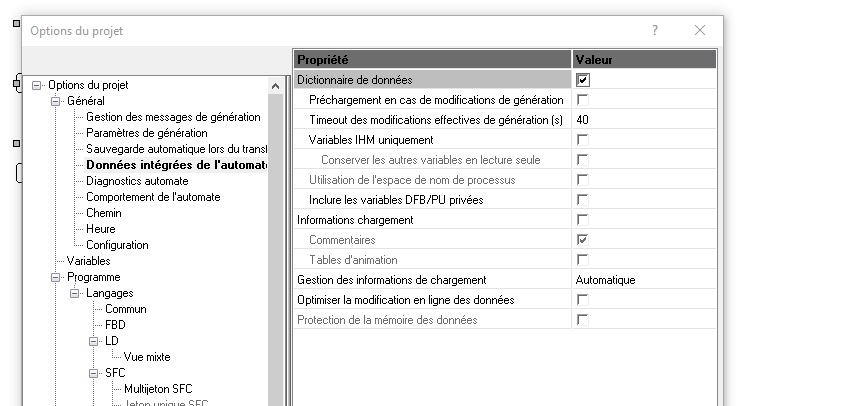Screen dimensions: 841x406
Task: Collapse the Langages tree branch
Action: [x=76, y=293]
